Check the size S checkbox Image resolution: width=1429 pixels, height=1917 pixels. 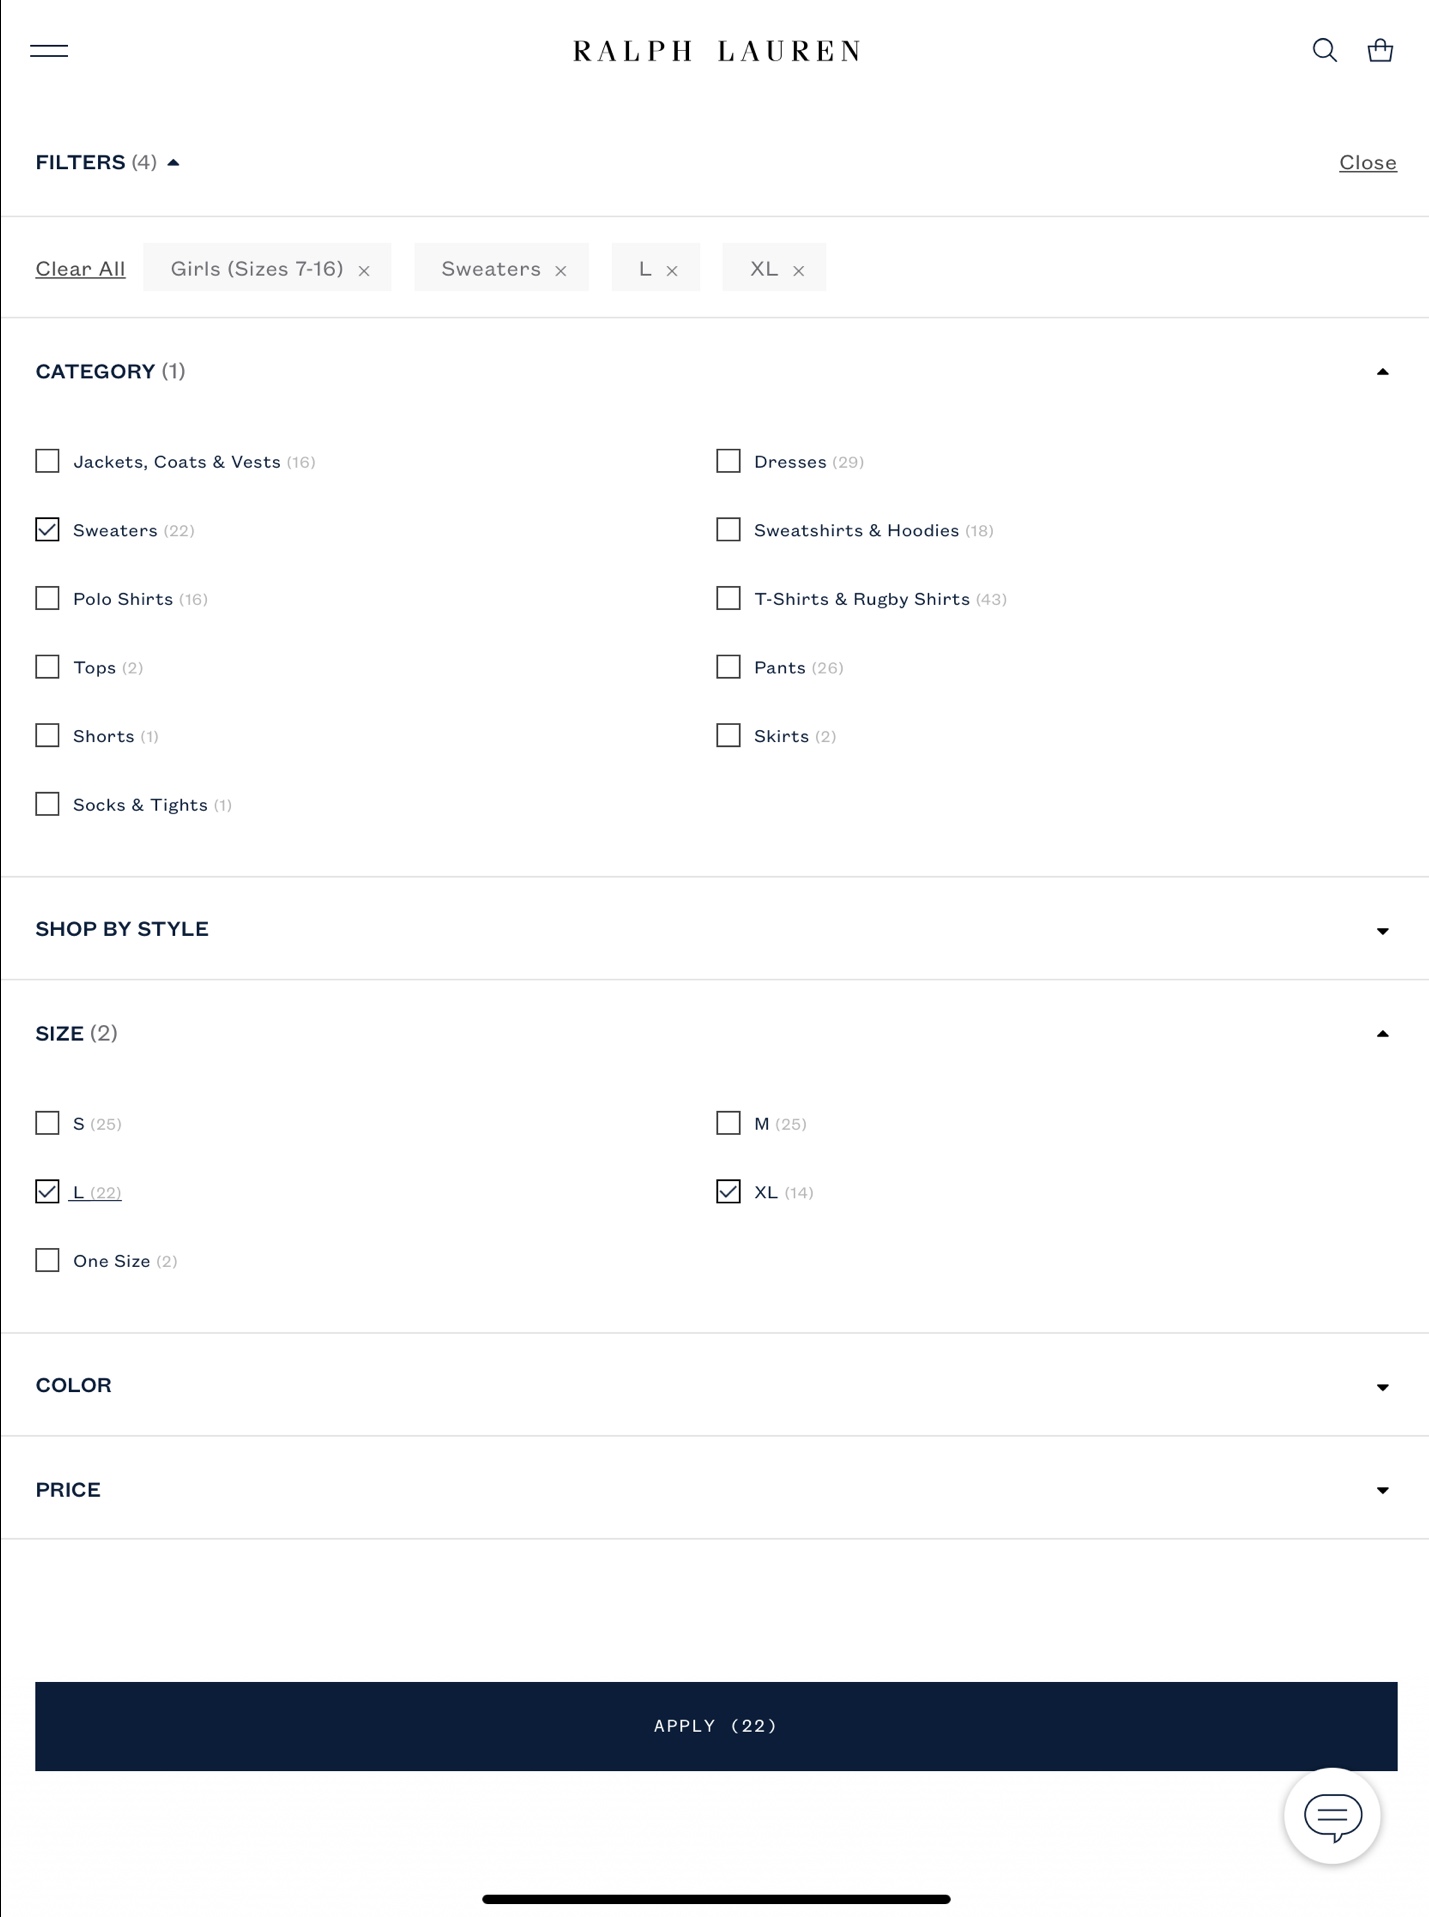(47, 1123)
